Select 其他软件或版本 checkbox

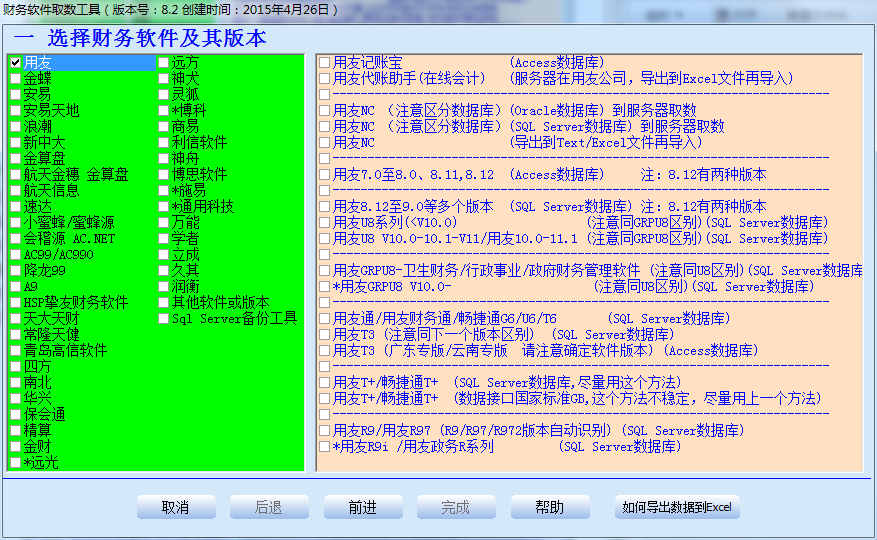point(163,303)
